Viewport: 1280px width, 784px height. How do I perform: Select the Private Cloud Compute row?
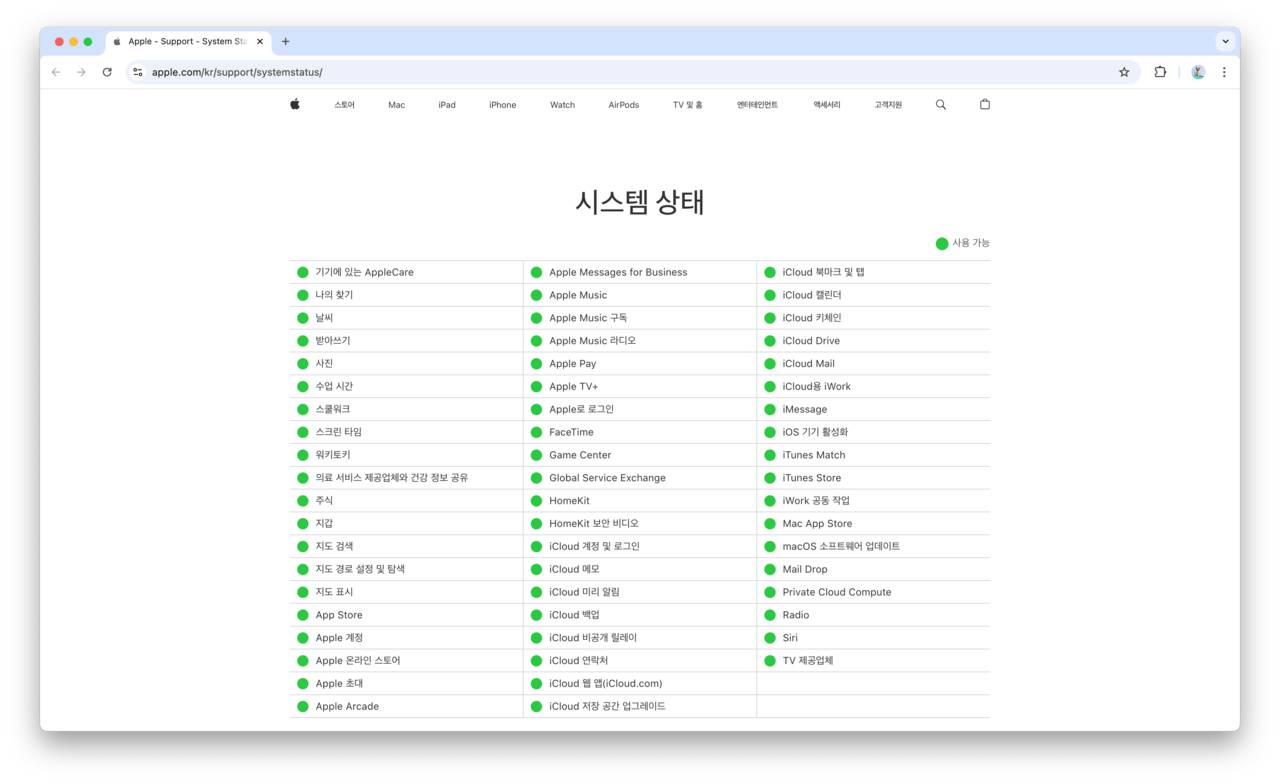pos(873,592)
